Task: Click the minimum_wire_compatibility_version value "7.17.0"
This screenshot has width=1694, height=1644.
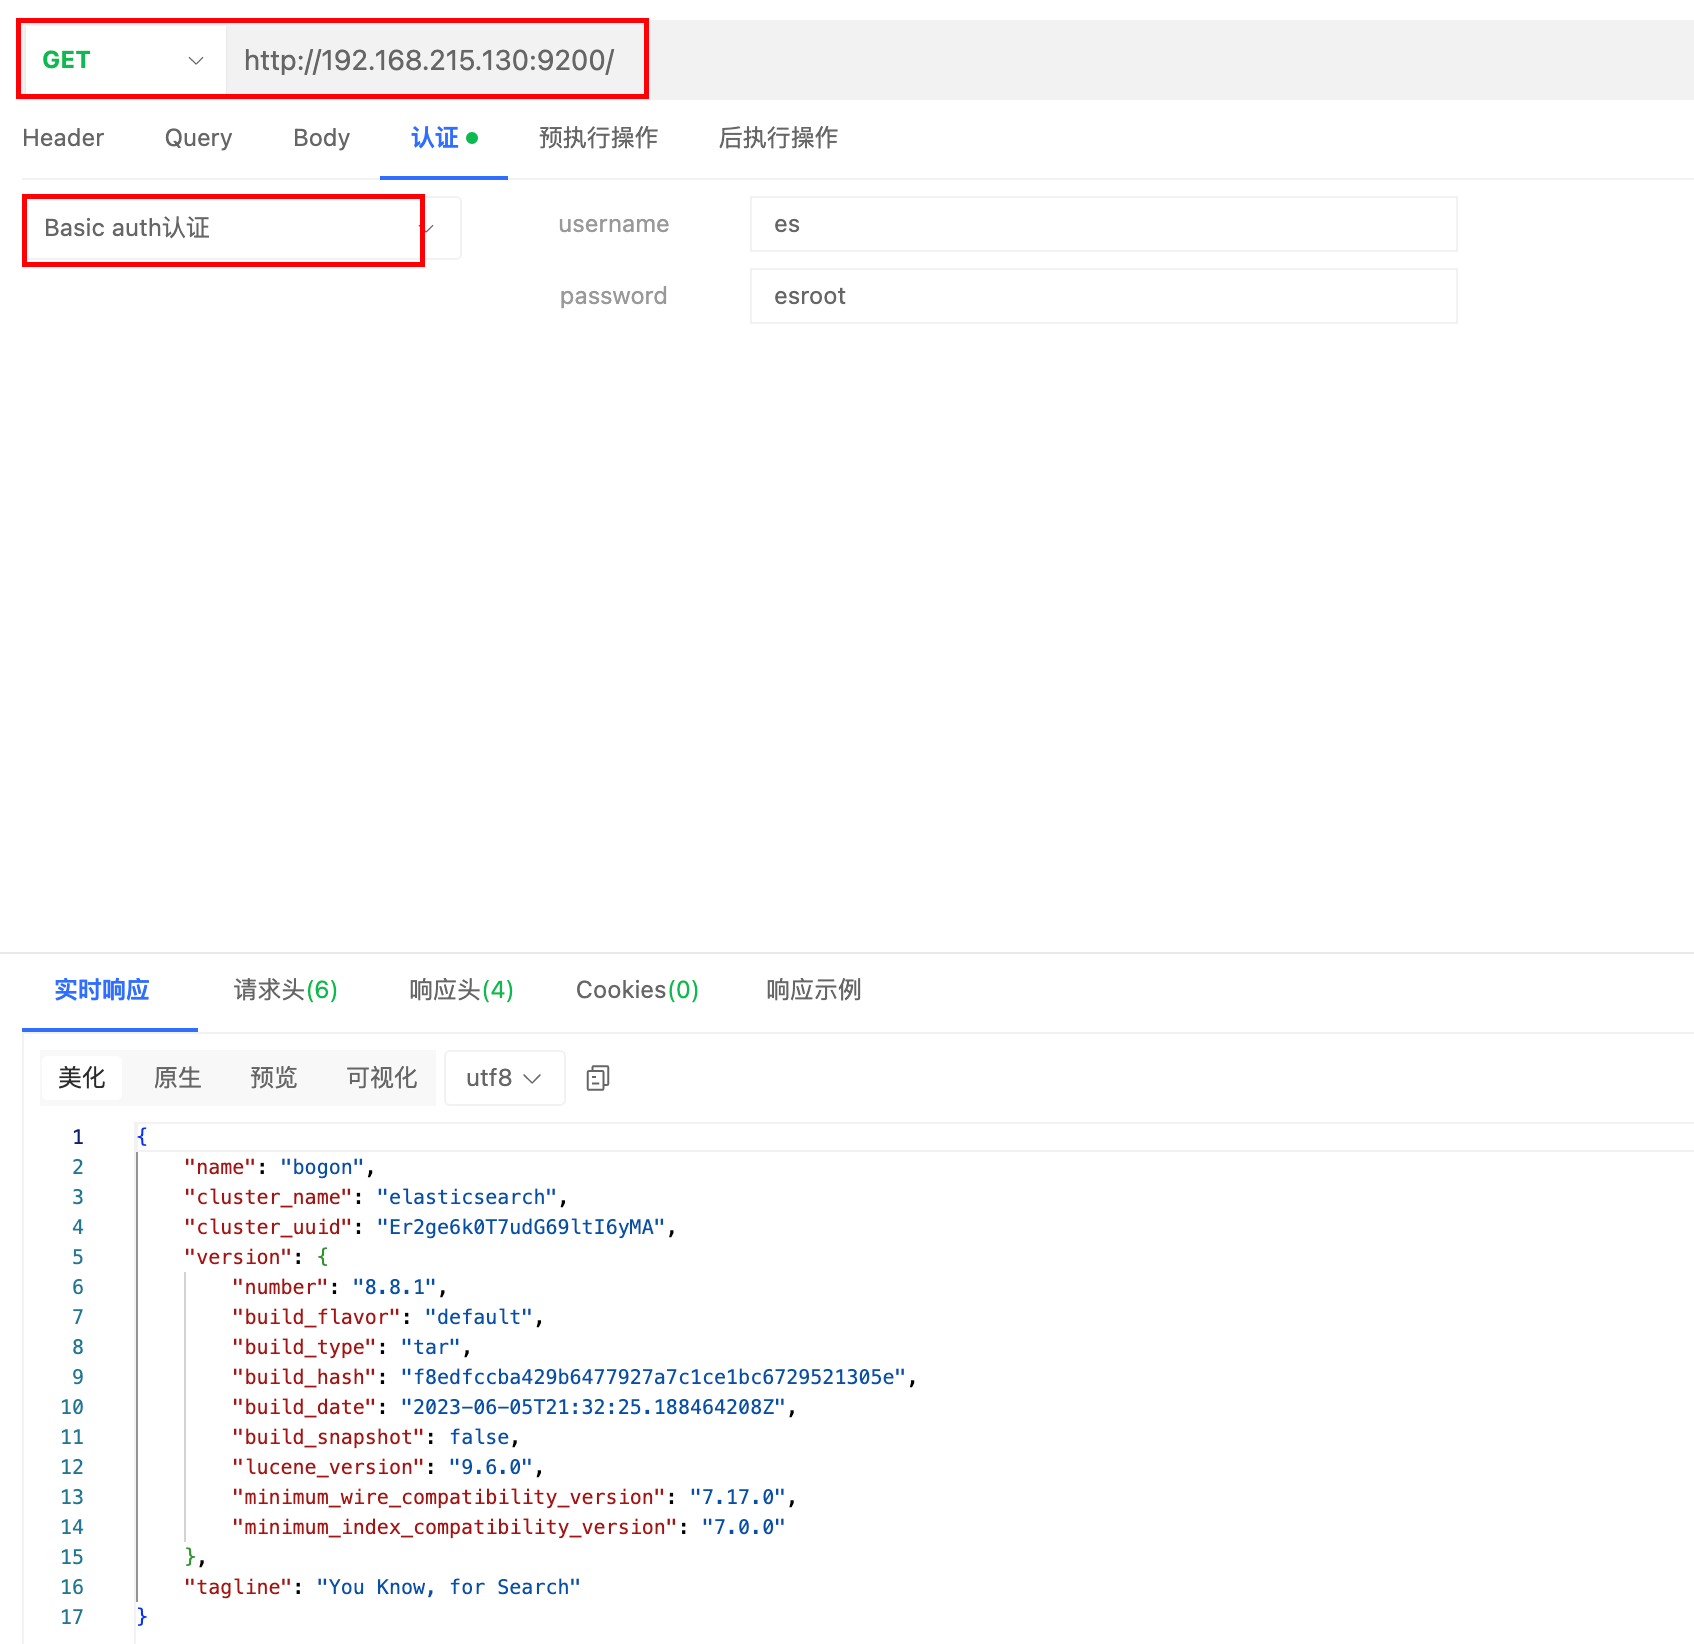Action: (x=738, y=1497)
